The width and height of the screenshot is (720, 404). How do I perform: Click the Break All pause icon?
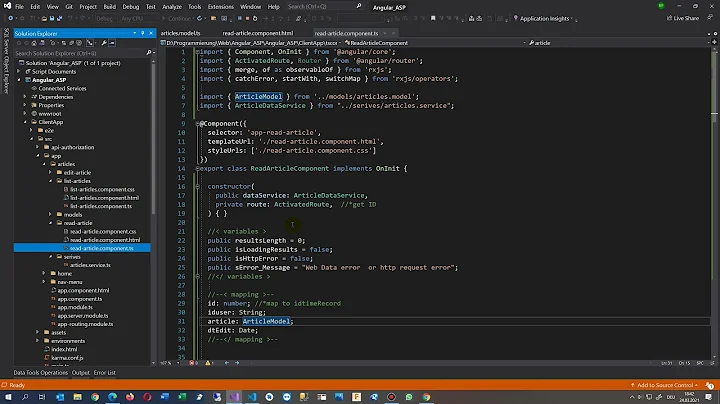pos(239,18)
